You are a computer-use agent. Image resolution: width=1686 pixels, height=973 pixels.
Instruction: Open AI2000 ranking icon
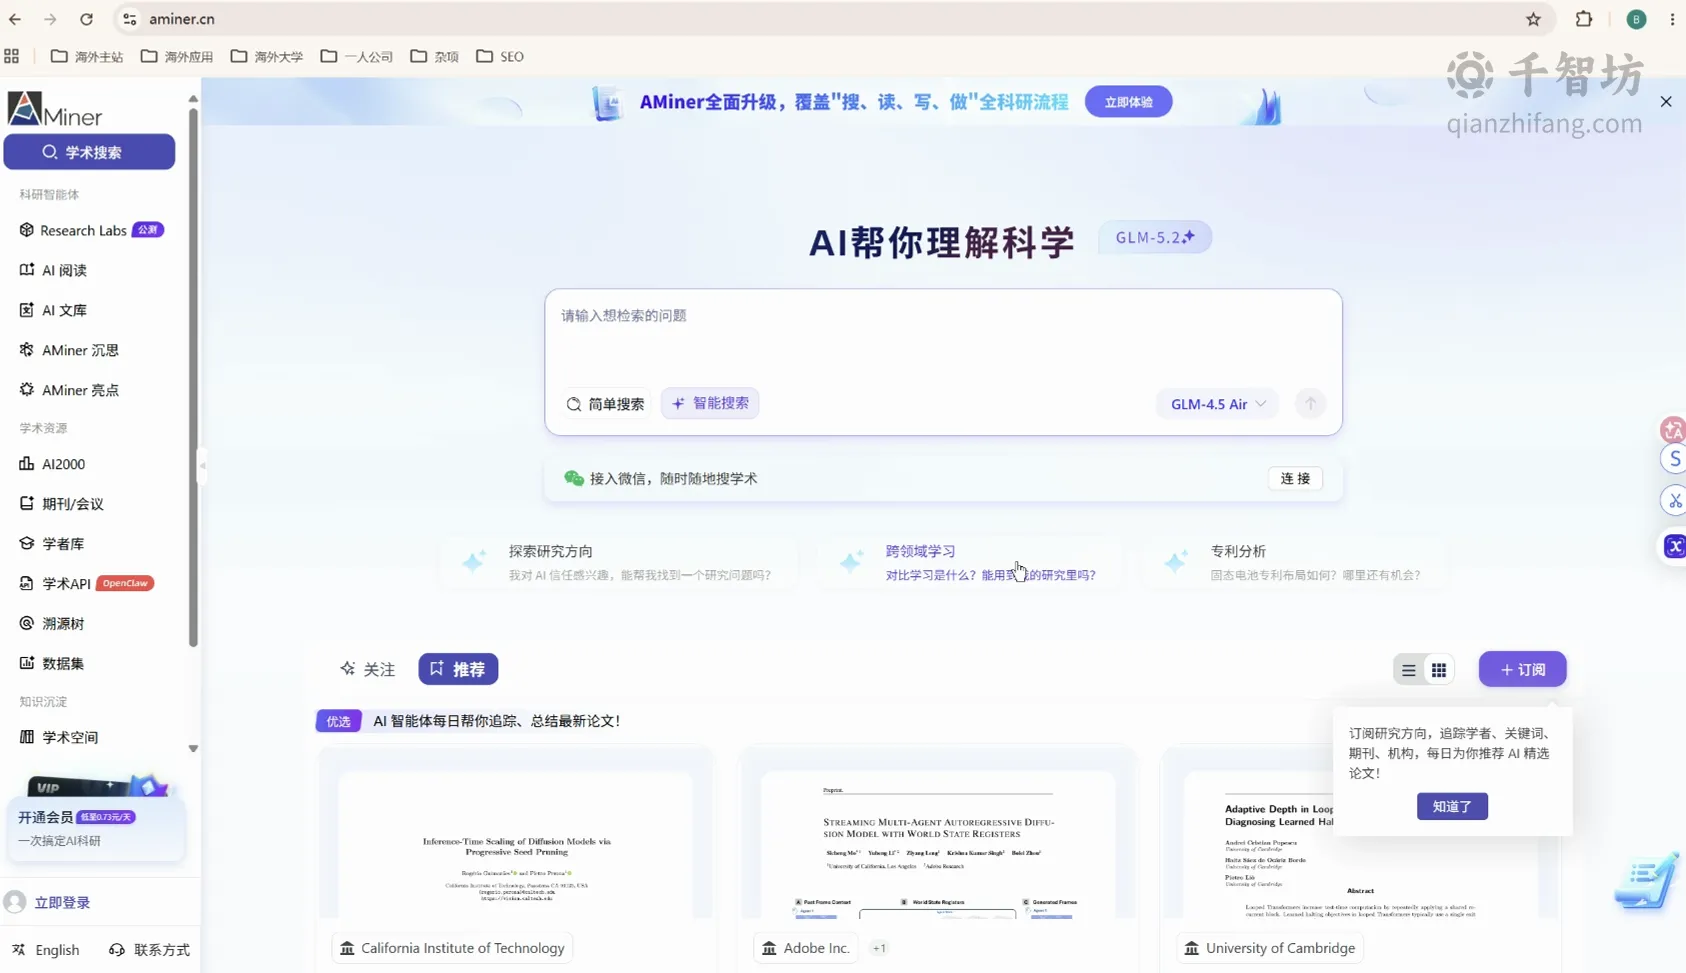(27, 463)
